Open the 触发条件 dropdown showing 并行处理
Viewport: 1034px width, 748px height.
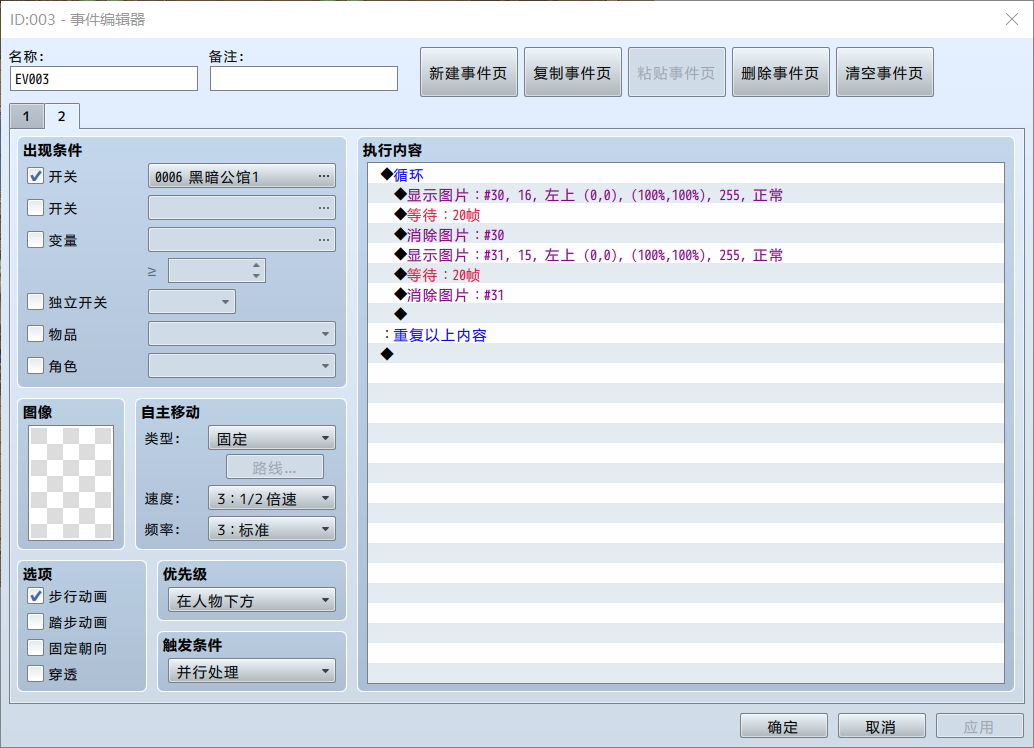251,671
